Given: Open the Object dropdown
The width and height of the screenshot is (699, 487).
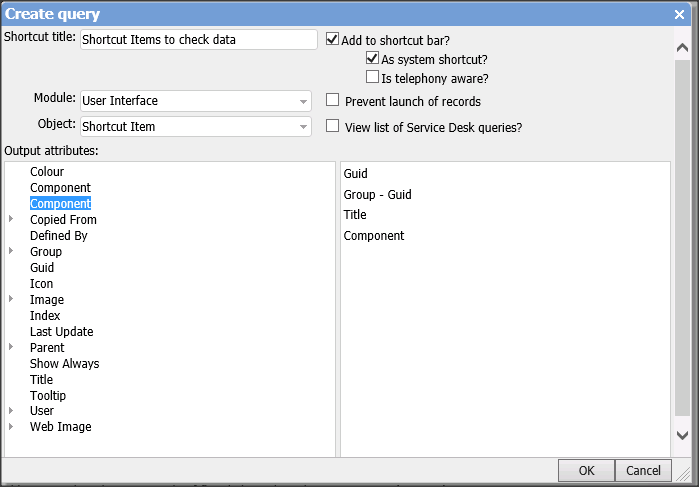Looking at the screenshot, I should tap(304, 127).
